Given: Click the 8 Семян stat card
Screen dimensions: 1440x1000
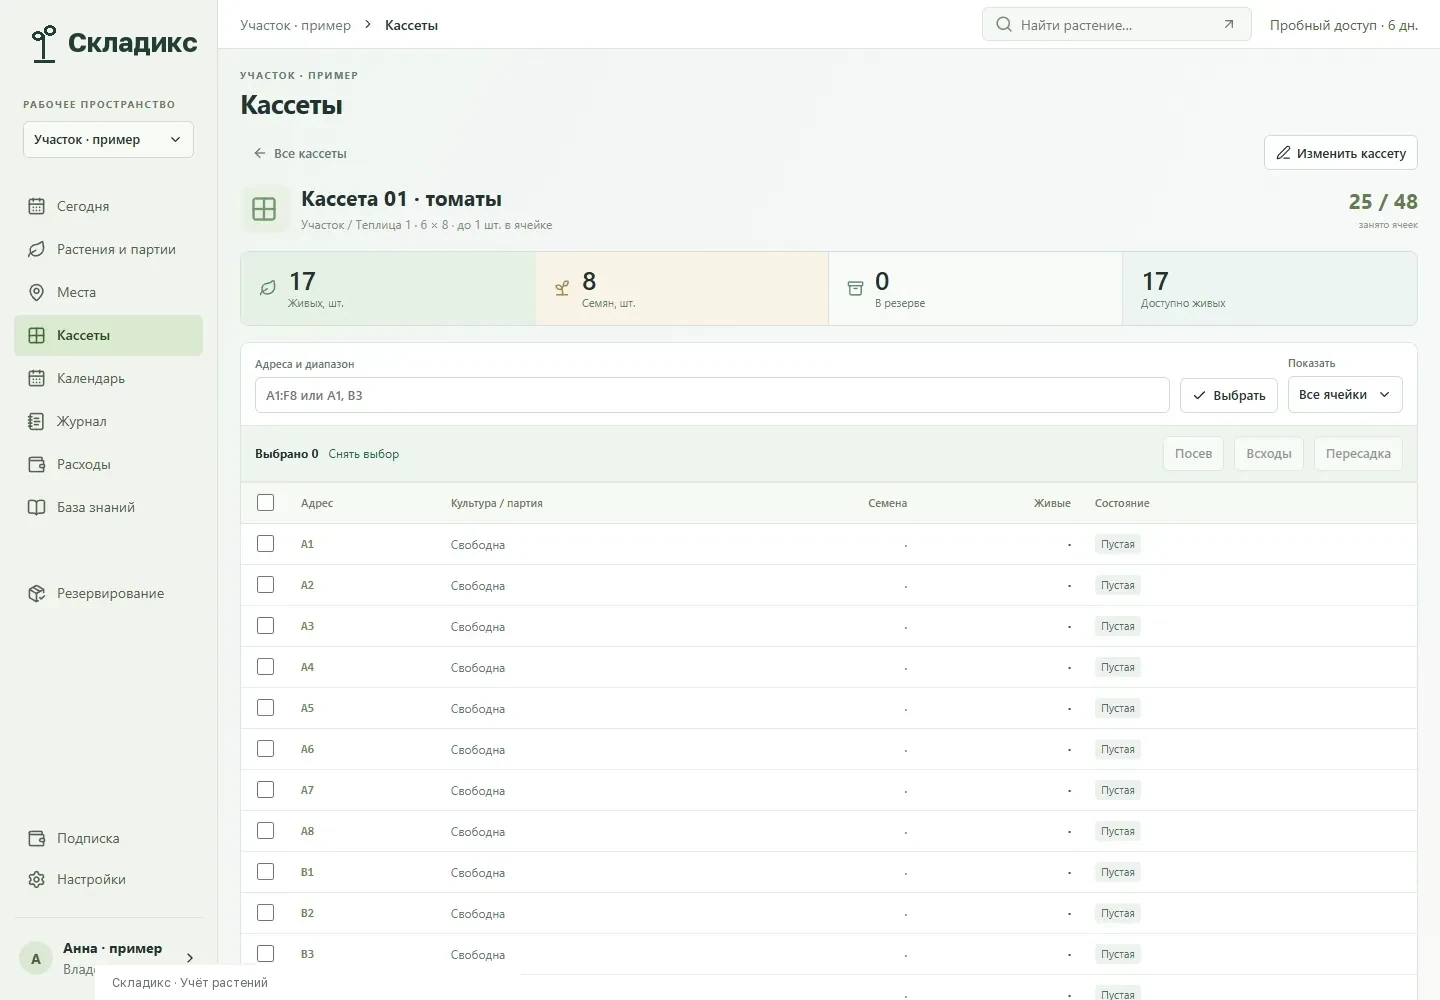Looking at the screenshot, I should click(x=682, y=288).
